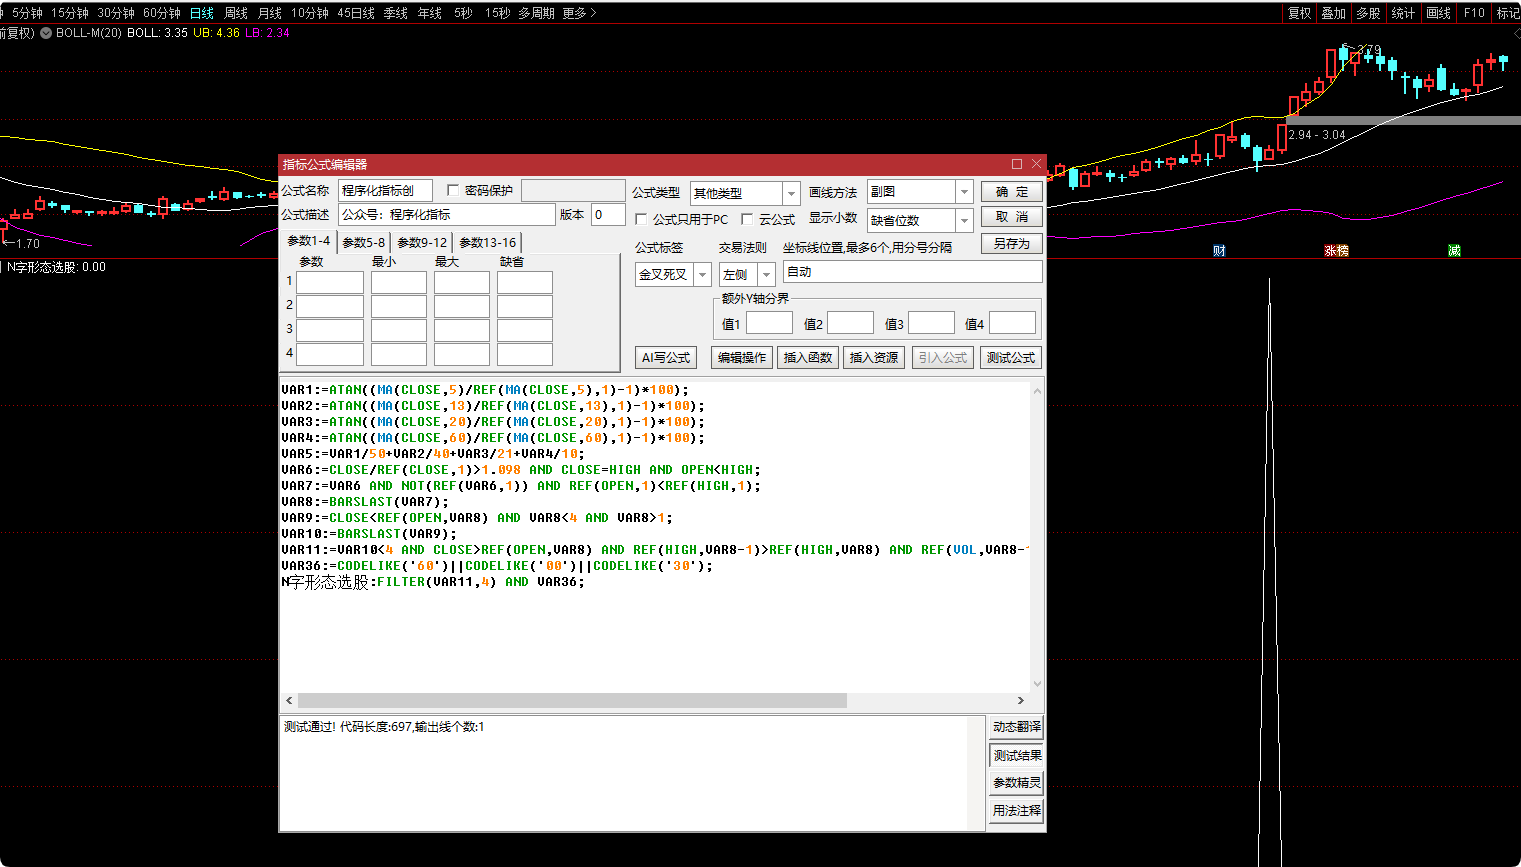Screen dimensions: 1521x867
Task: Expand the 画线方法 dropdown list
Action: 964,192
